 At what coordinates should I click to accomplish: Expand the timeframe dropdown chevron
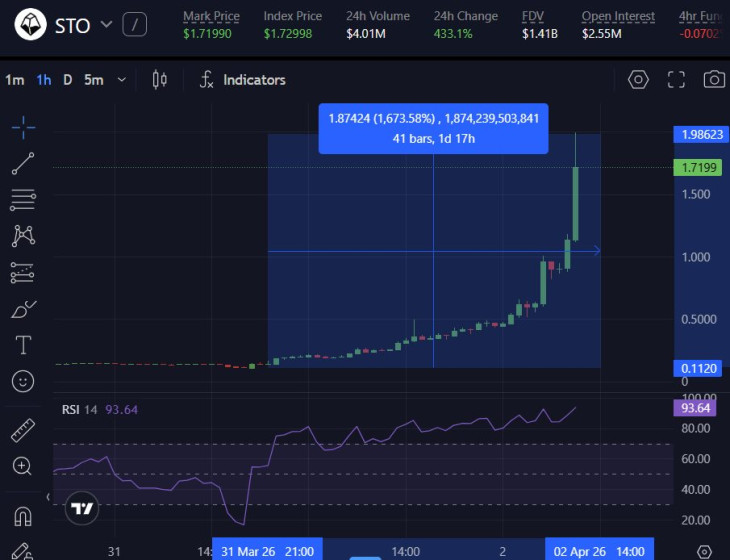[122, 80]
